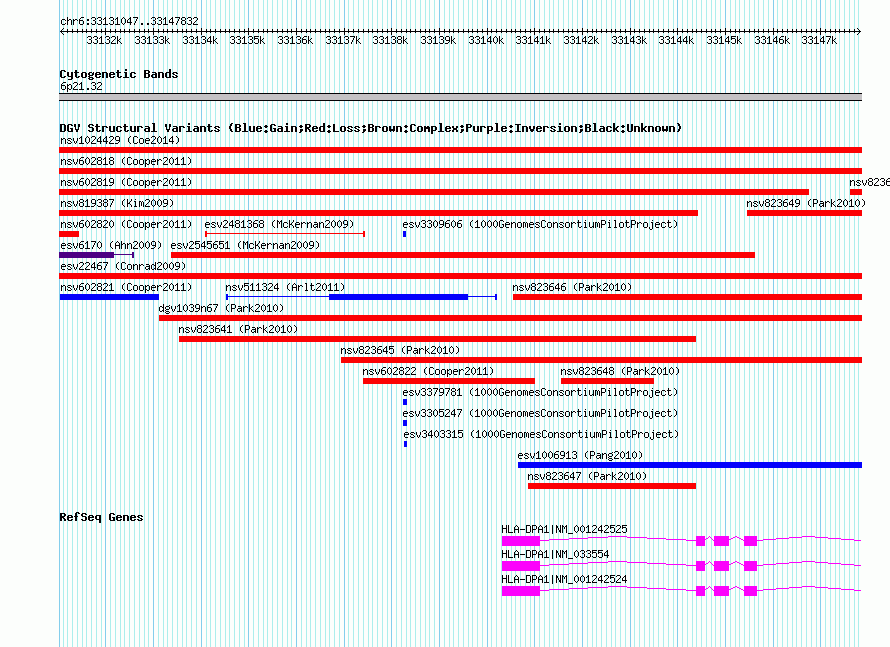Click the ruler's right end arrow
This screenshot has width=890, height=647.
click(859, 31)
